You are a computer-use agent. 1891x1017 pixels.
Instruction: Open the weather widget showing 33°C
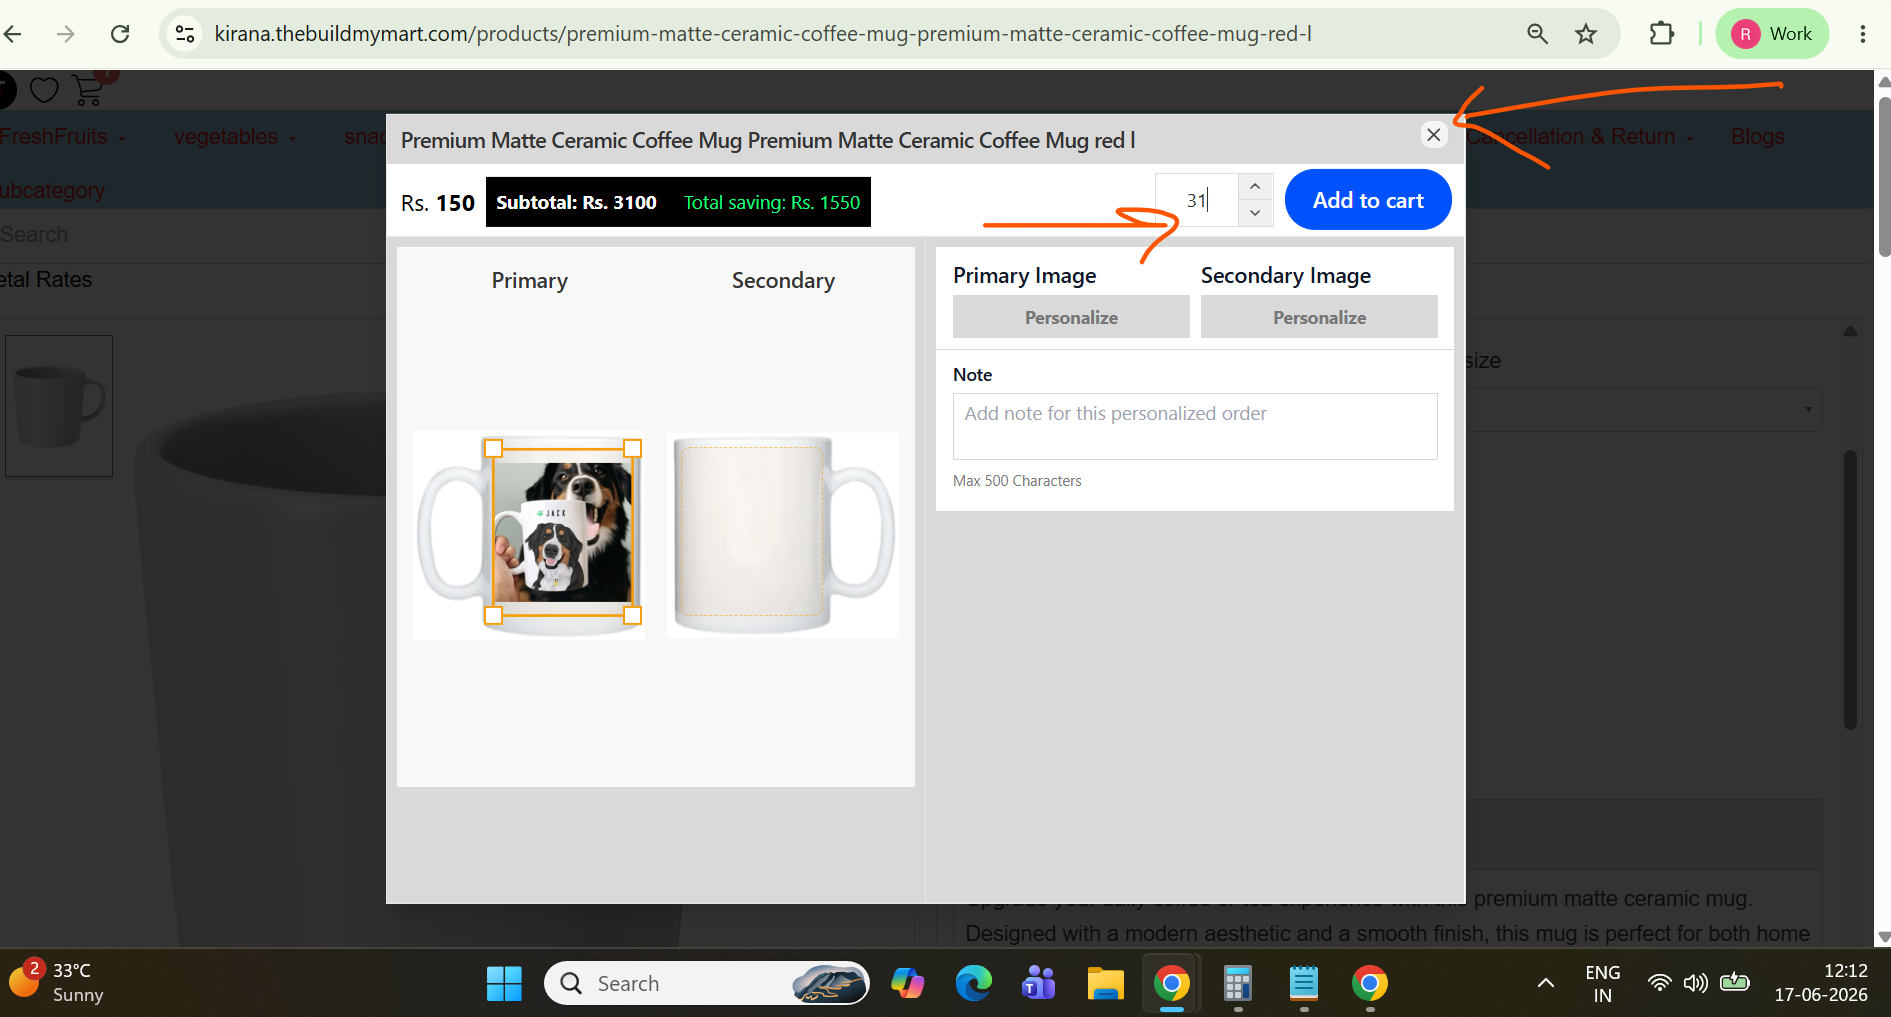(57, 982)
